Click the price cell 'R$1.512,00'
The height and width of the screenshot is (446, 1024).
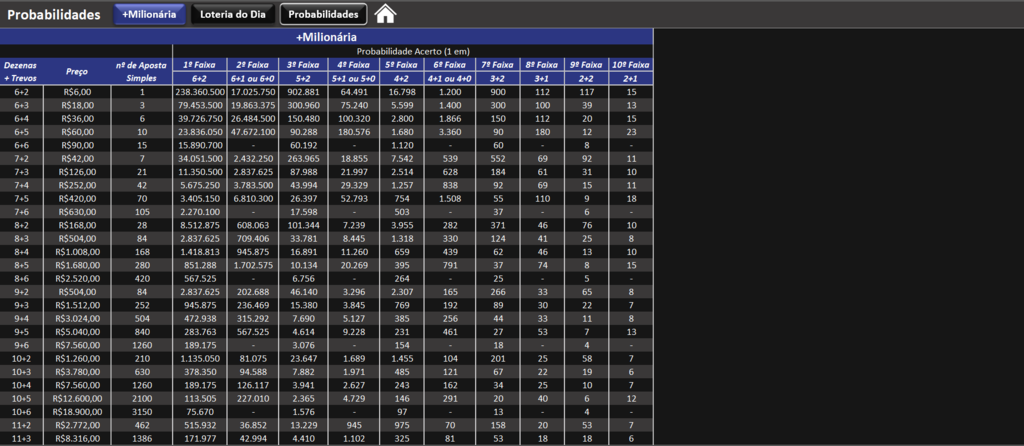pos(77,304)
